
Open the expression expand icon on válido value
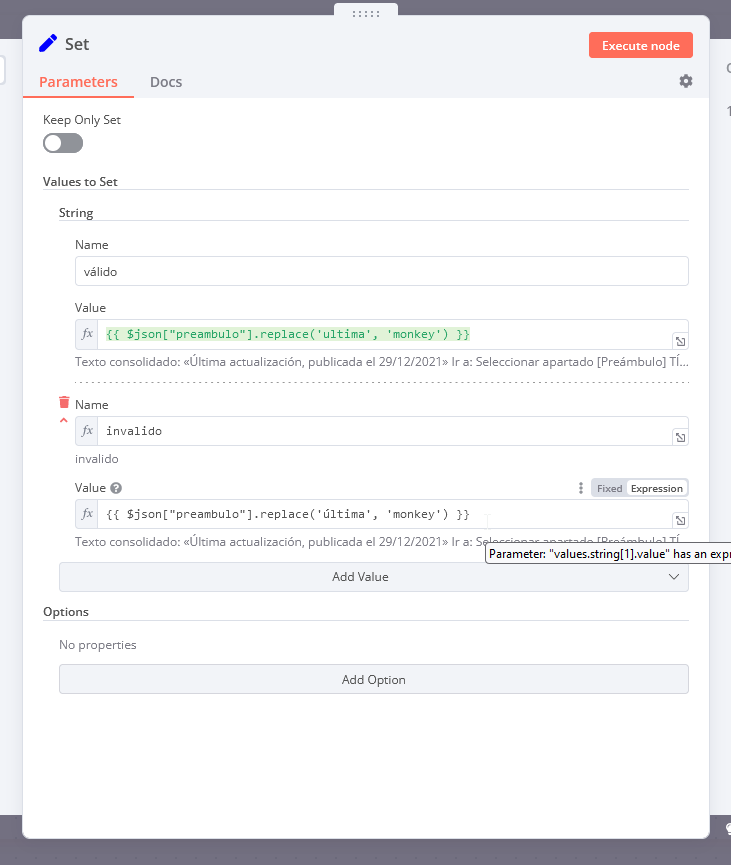point(679,340)
